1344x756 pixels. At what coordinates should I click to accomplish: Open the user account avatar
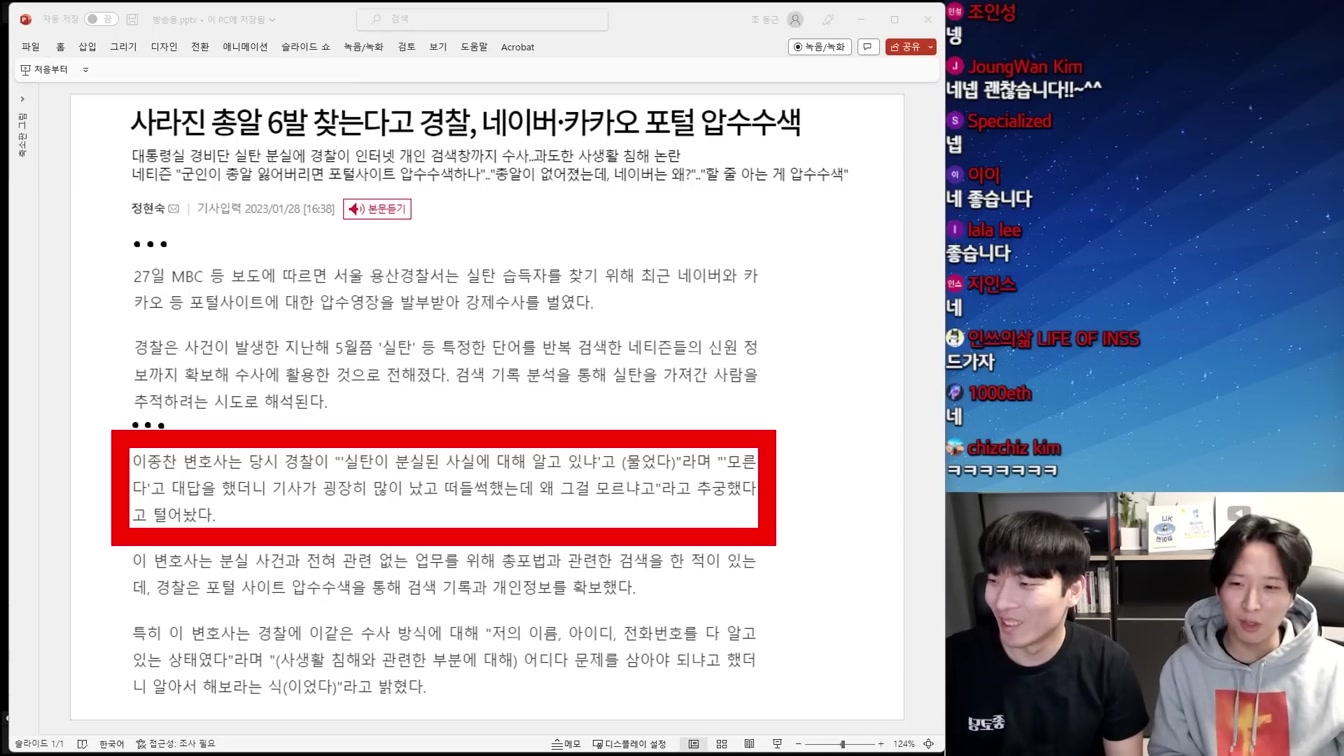tap(795, 19)
